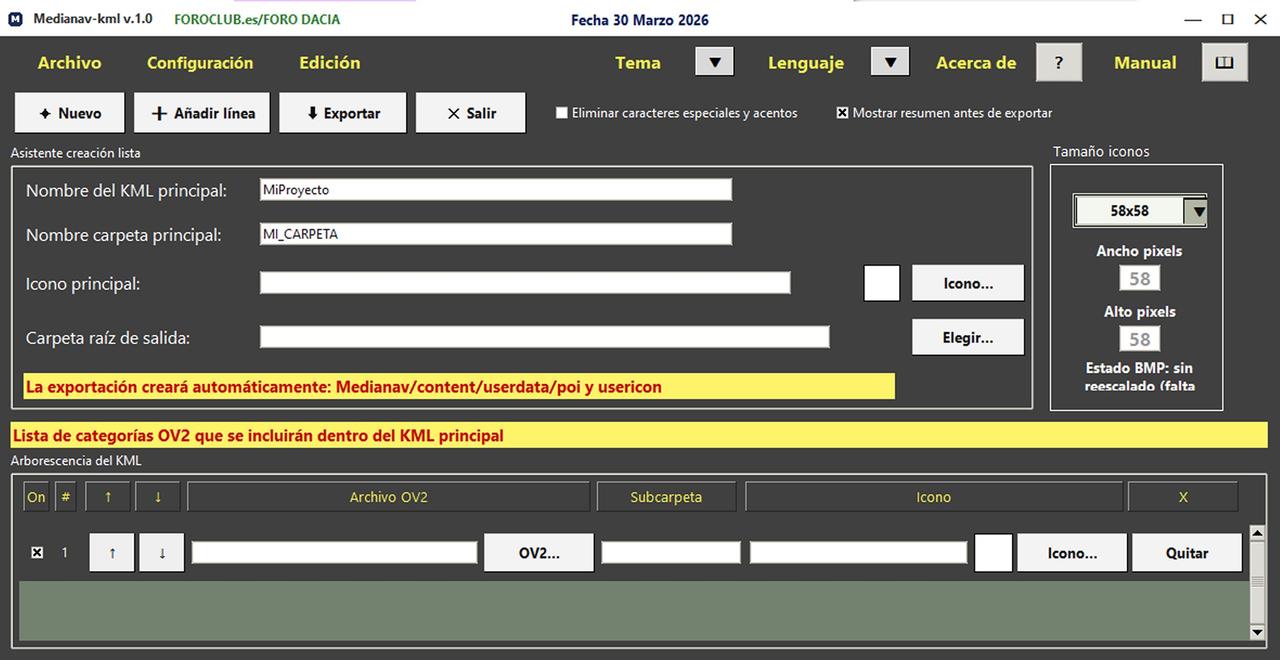
Task: Click the list scrollbar up arrow
Action: tap(1258, 534)
